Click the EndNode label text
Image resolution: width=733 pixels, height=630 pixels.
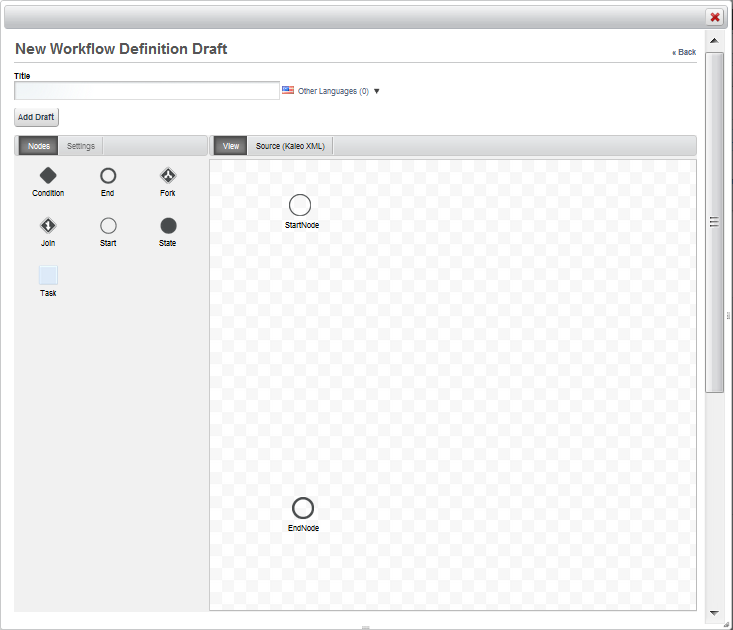pos(303,528)
